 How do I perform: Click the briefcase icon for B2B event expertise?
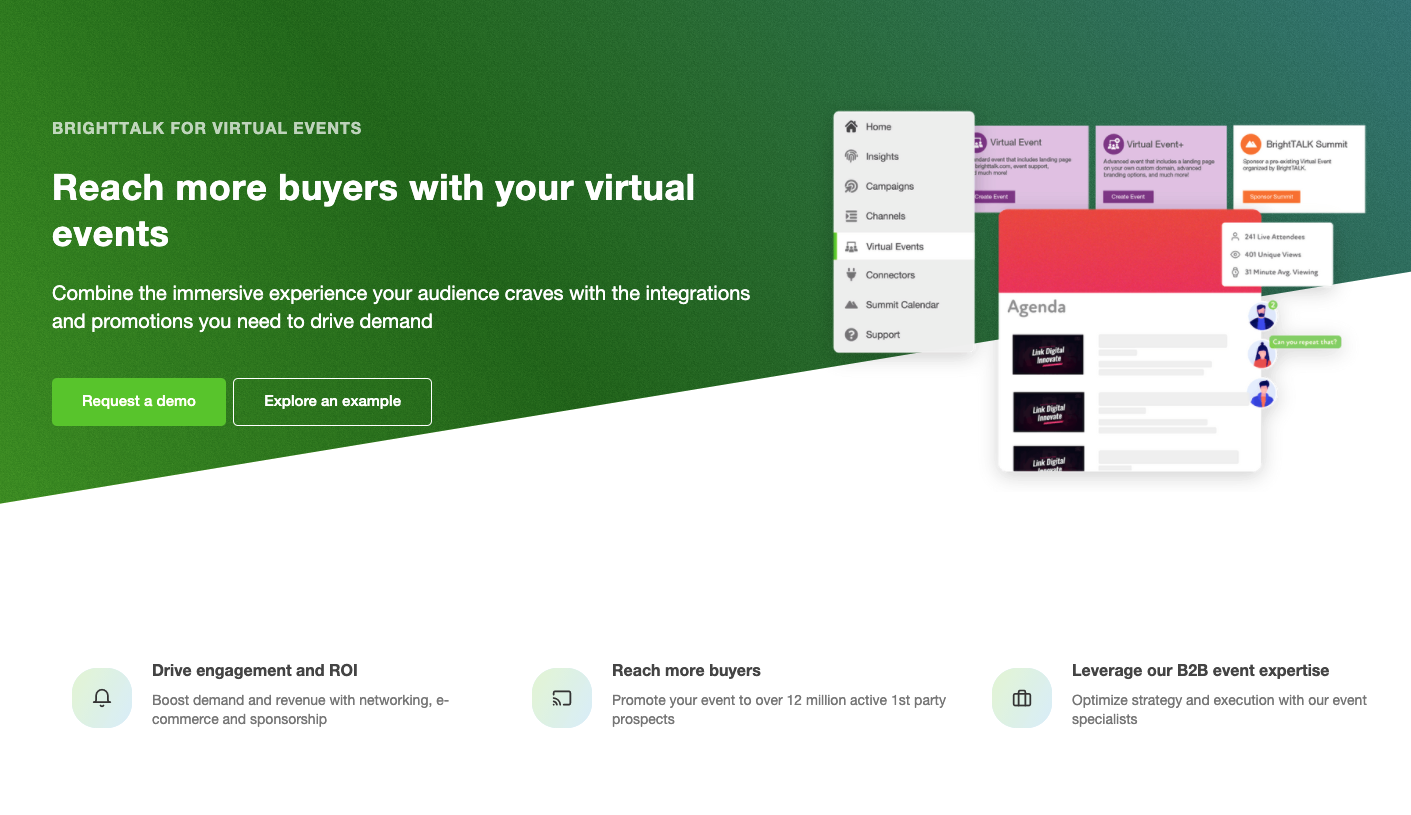pyautogui.click(x=1021, y=697)
